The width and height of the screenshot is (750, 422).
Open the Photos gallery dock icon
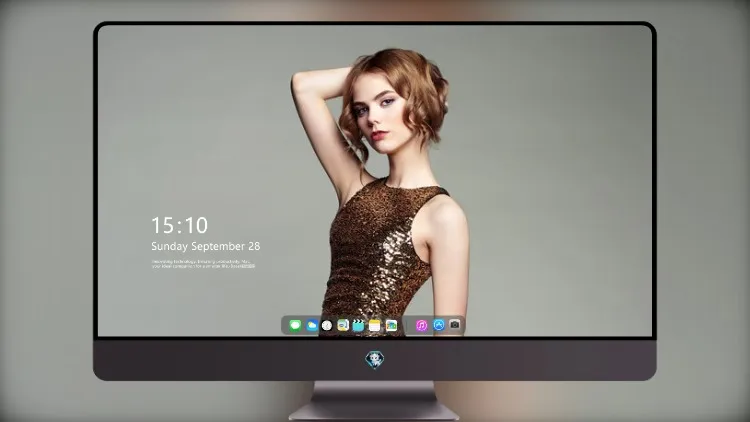click(x=391, y=326)
